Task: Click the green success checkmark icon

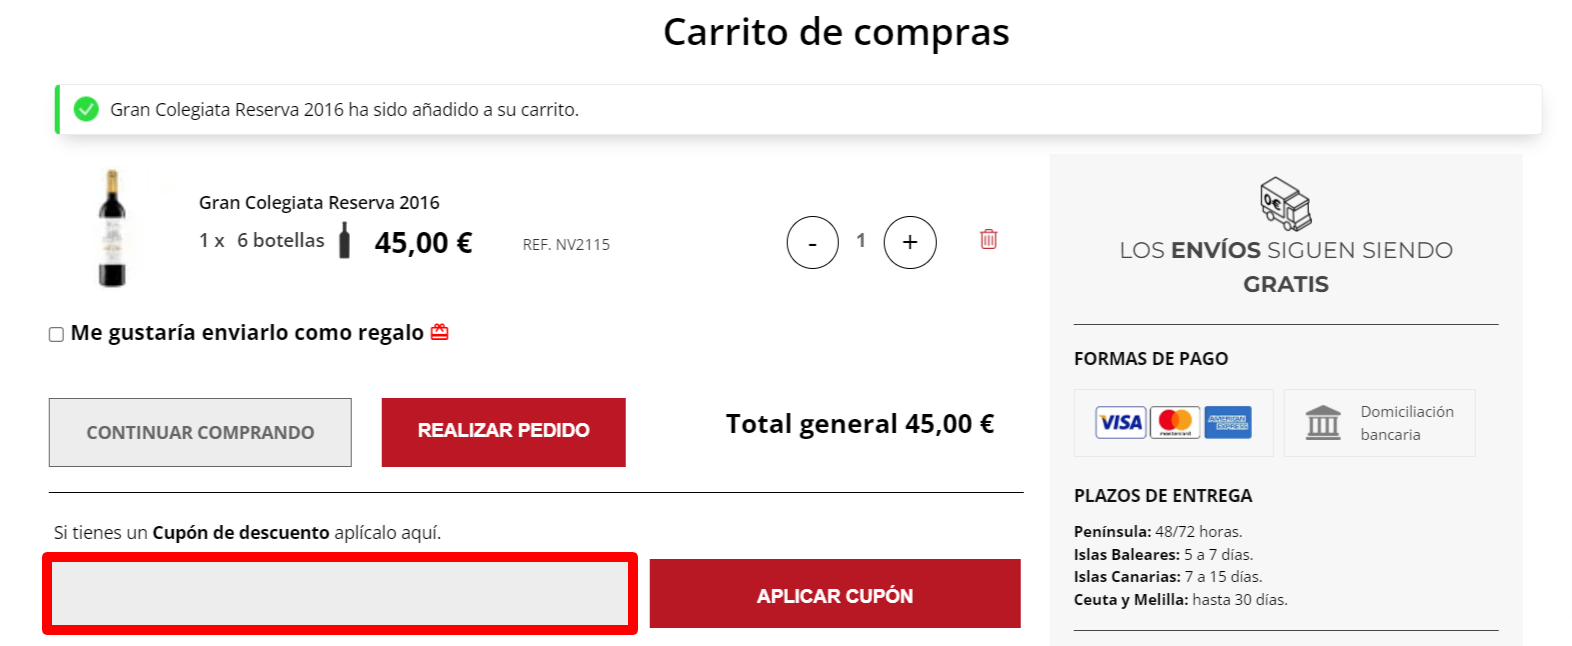Action: 87,109
